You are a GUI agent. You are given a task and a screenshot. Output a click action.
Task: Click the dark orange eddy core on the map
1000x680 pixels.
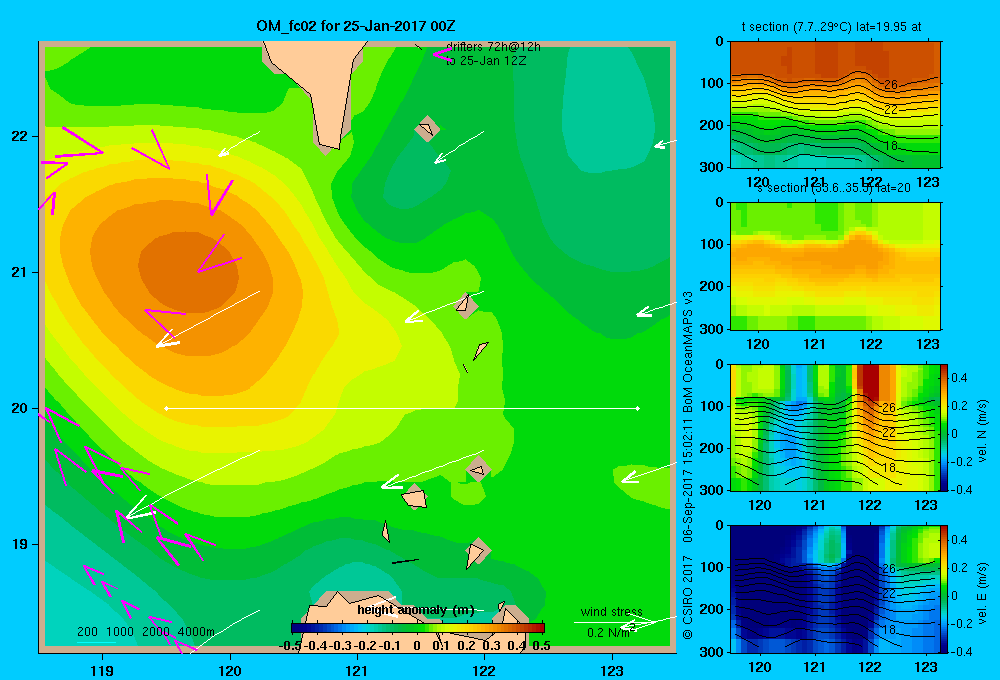pos(188,272)
